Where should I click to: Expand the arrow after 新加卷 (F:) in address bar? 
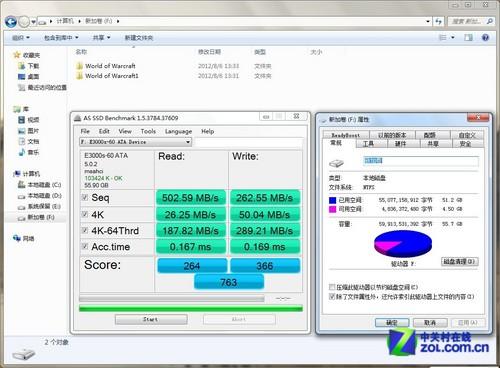118,21
